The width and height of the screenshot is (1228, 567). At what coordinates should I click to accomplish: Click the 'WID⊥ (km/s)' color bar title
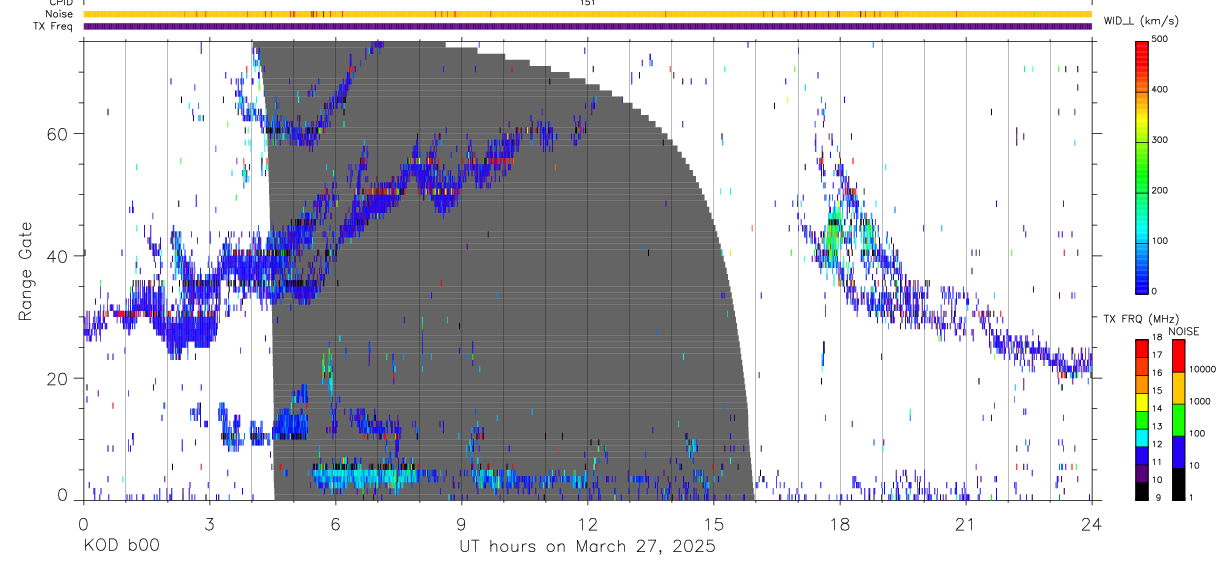[1140, 21]
